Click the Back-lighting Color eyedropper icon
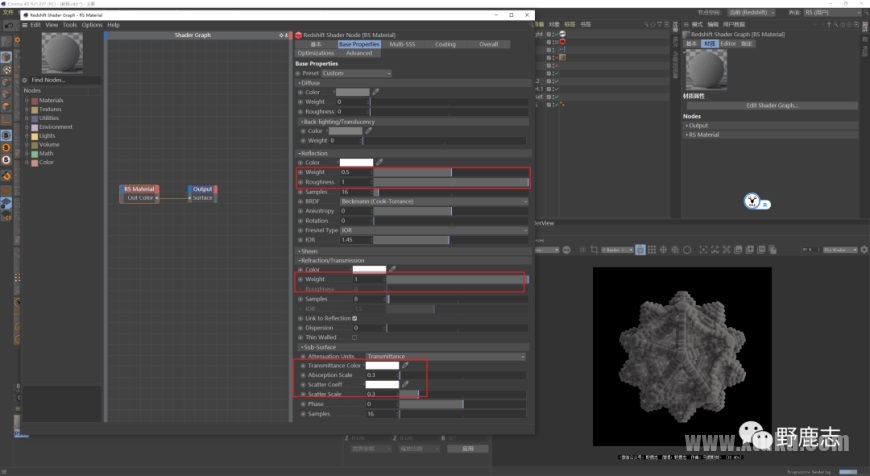The height and width of the screenshot is (476, 870). pyautogui.click(x=368, y=131)
